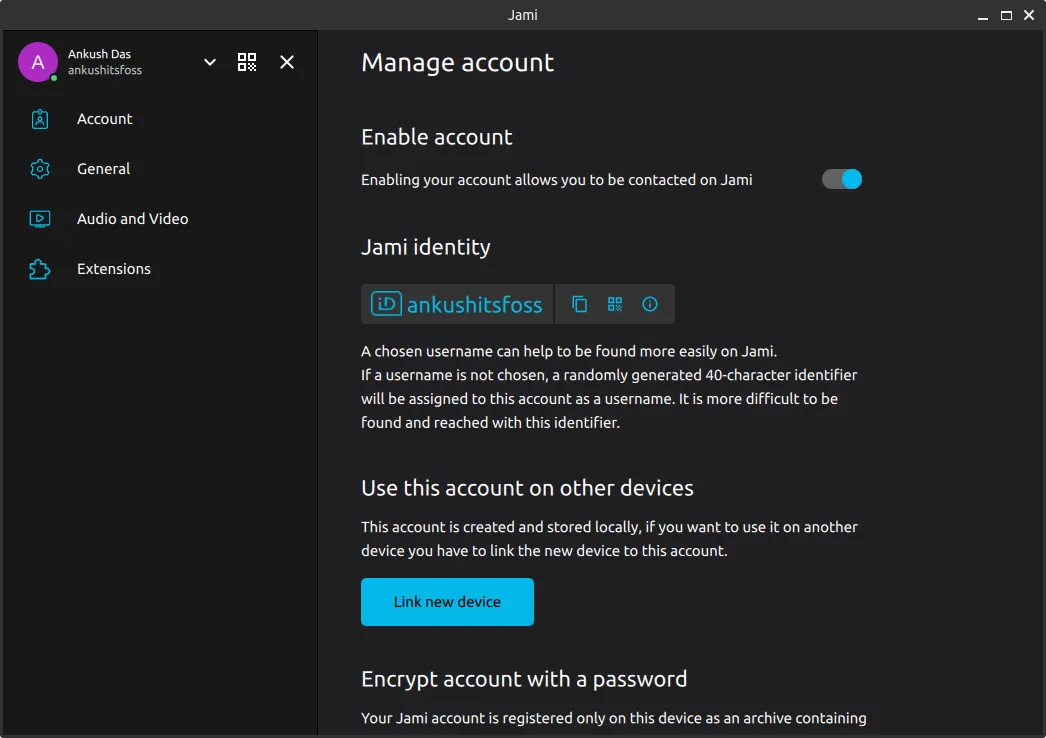Select the Account menu label

(x=105, y=119)
